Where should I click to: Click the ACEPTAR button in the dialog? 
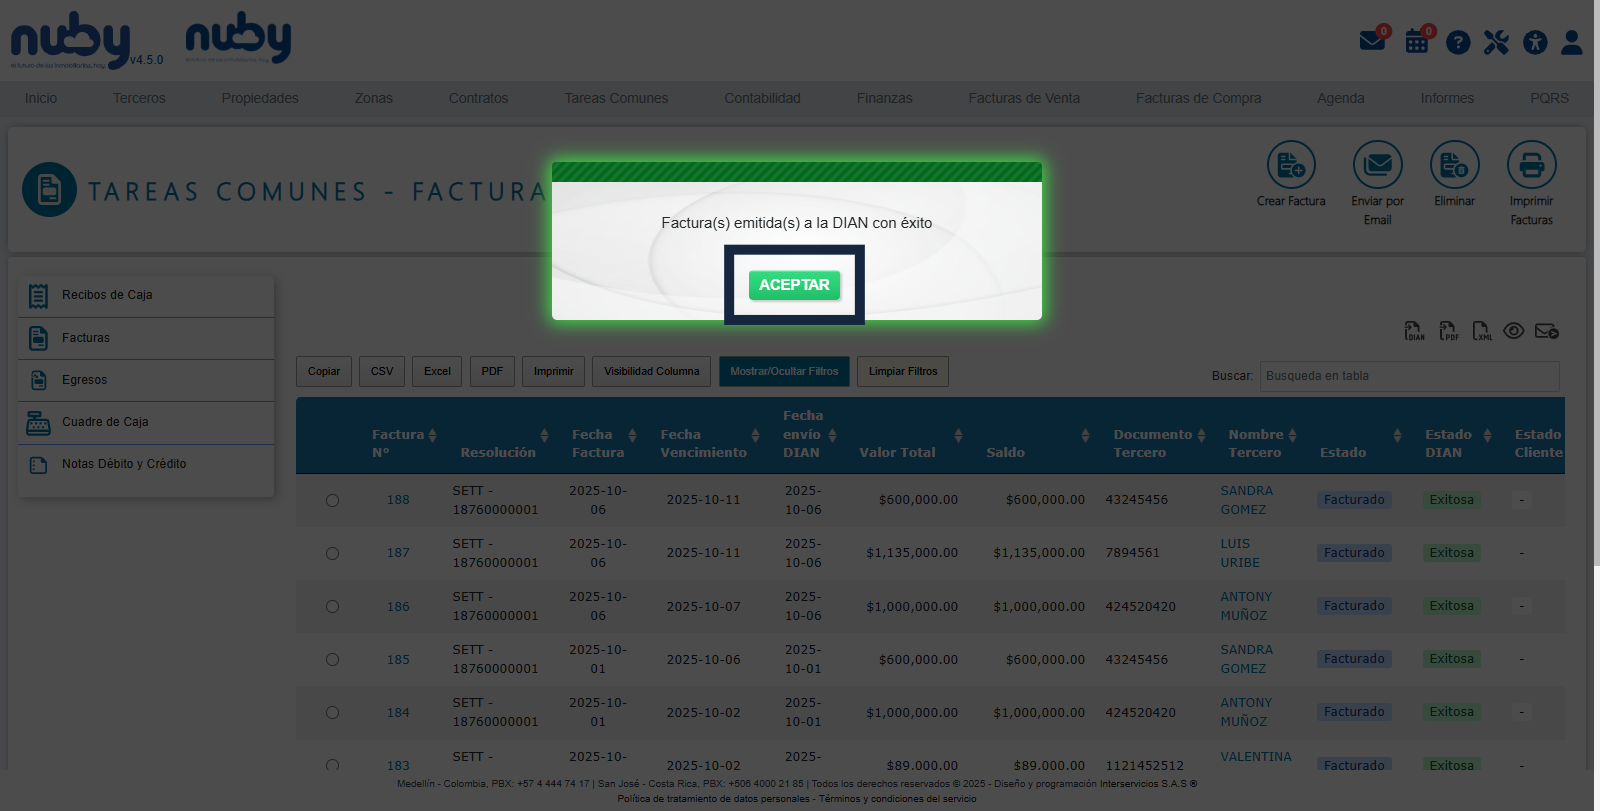click(794, 285)
